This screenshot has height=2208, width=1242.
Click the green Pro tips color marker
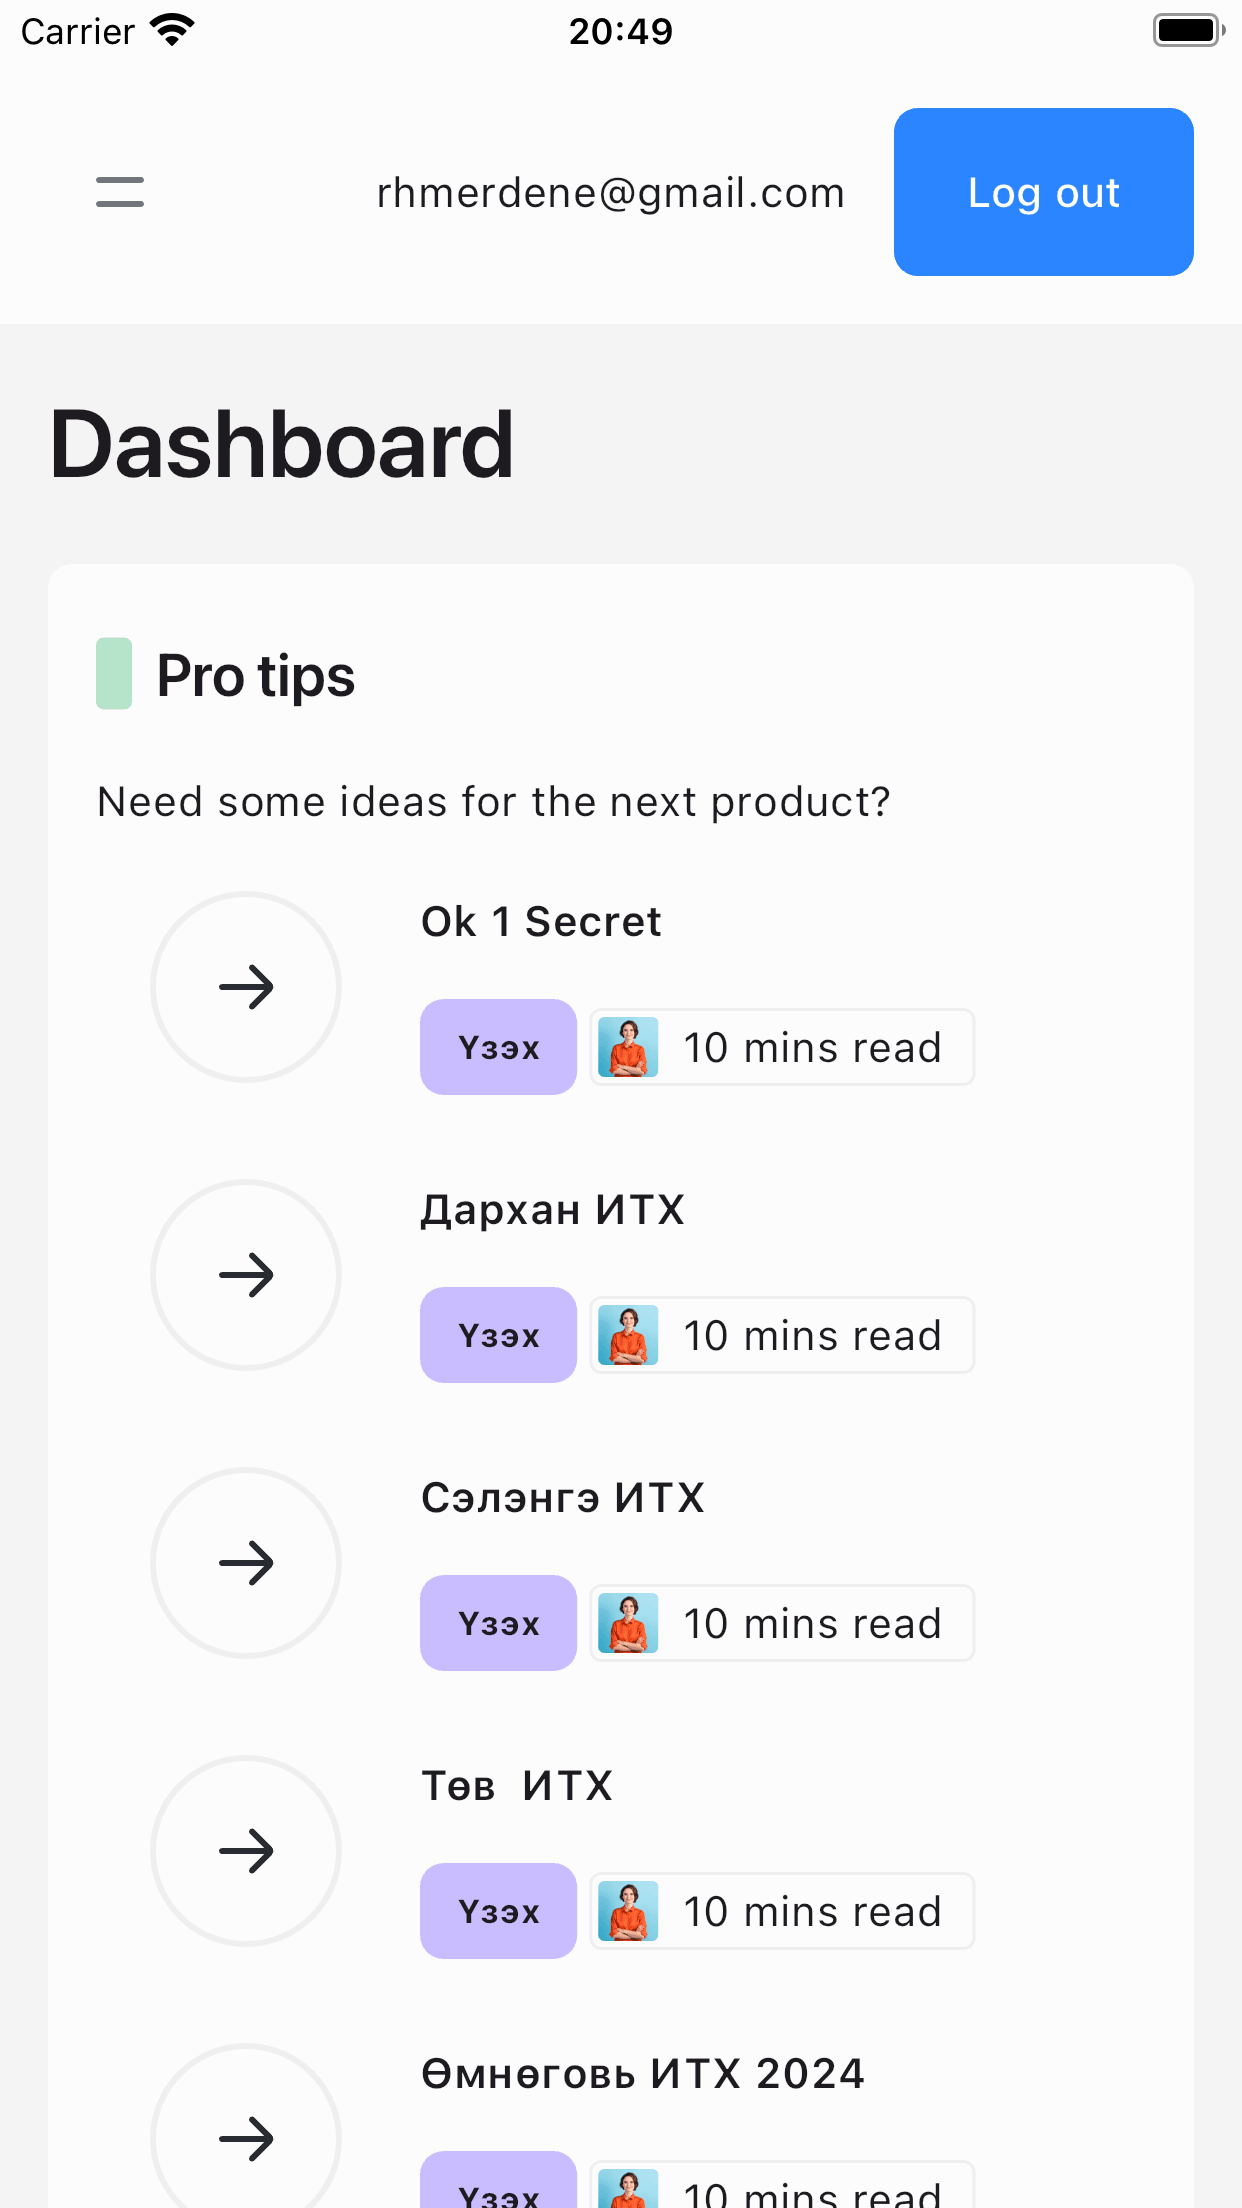click(114, 673)
